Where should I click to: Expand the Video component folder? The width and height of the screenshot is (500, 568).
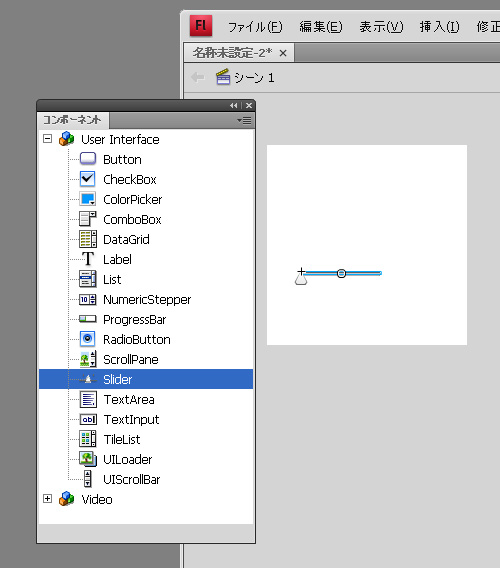pos(47,499)
